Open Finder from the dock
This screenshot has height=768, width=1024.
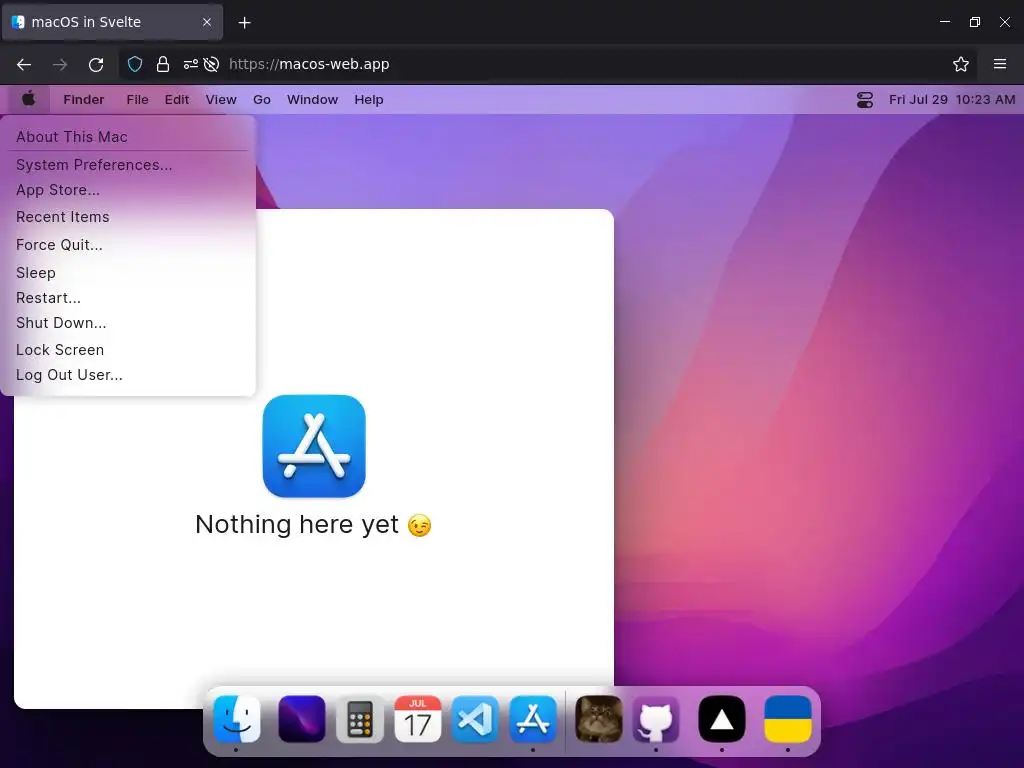pyautogui.click(x=236, y=719)
